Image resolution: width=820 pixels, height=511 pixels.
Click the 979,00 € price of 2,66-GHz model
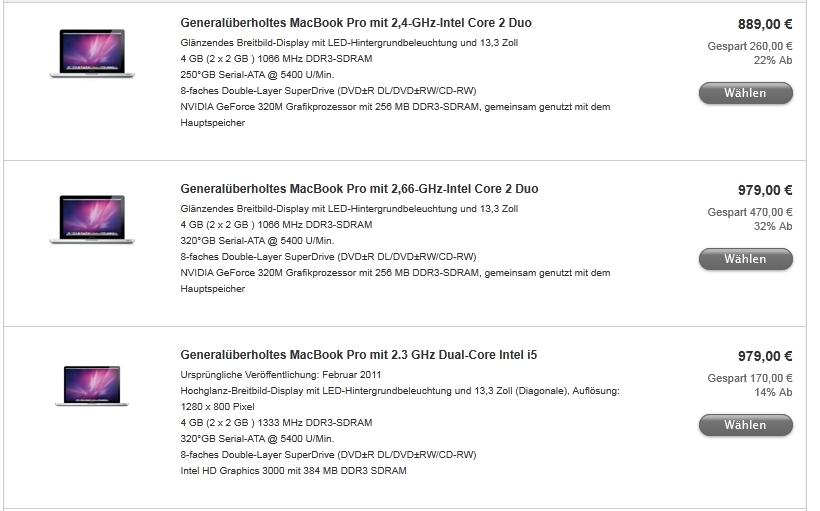tap(765, 190)
